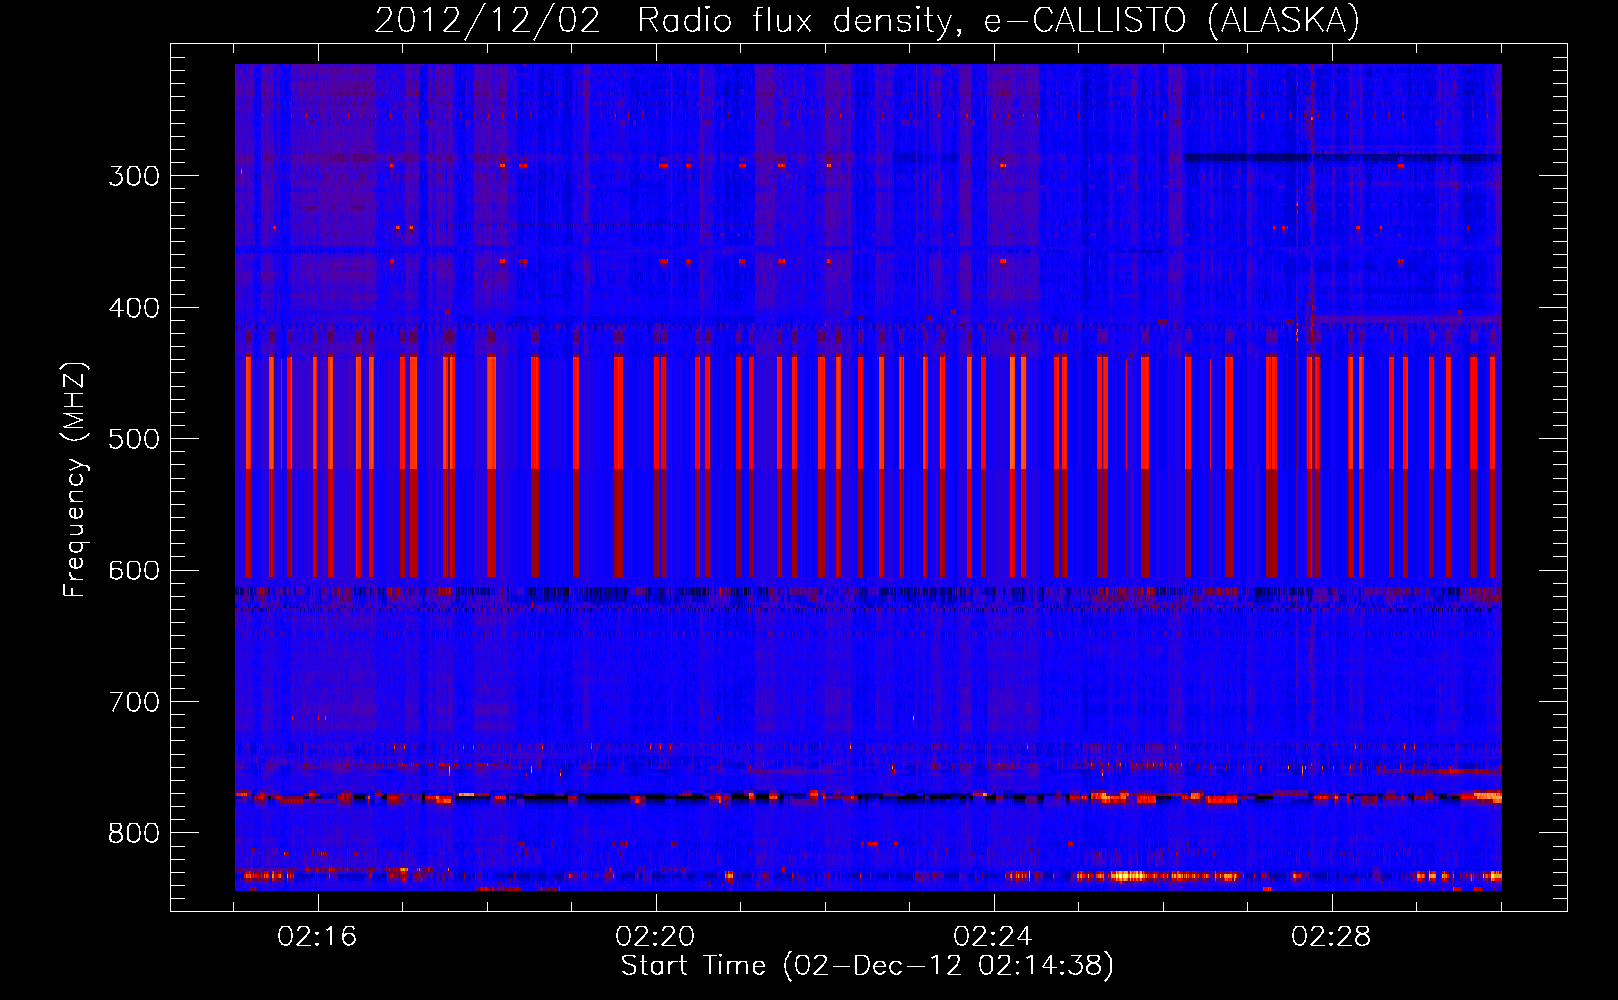Screen dimensions: 1618x1000
Task: Click the plot title "Radio flux density, e-CALLISTO (ALASKA)"
Action: (998, 21)
